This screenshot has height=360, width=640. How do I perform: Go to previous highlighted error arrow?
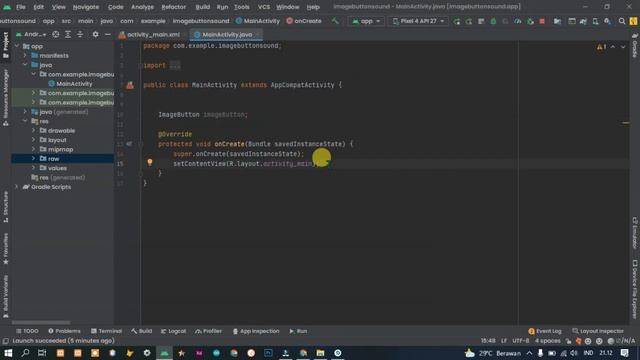(613, 47)
